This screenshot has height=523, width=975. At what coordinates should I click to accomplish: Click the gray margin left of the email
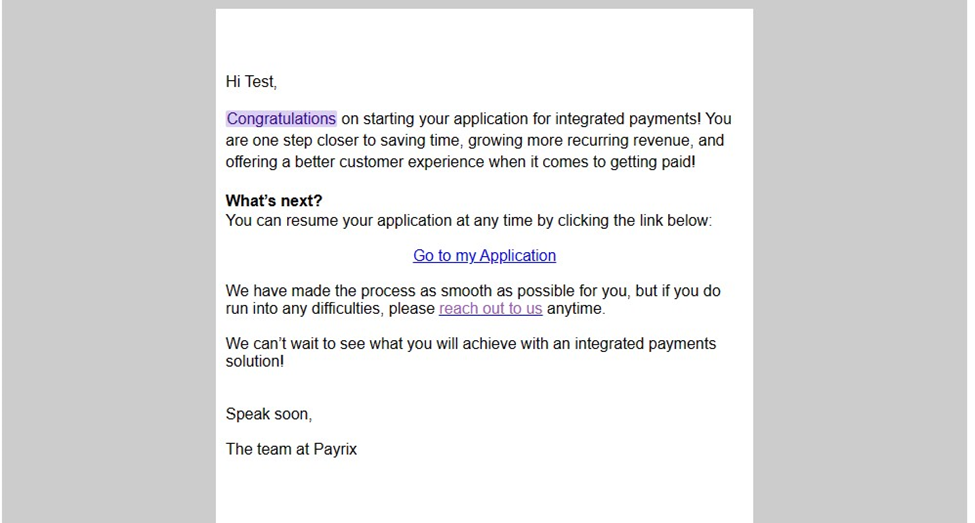click(109, 261)
